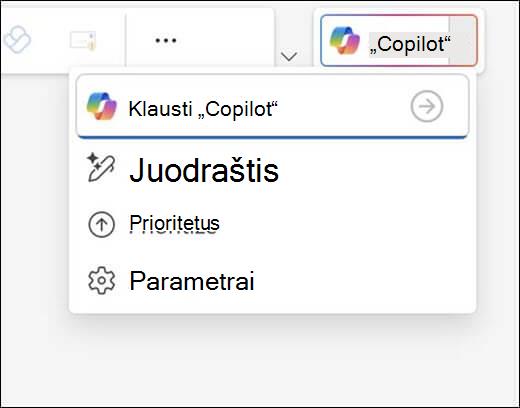520x408 pixels.
Task: Click the faded envelope icon in toolbar
Action: (83, 41)
